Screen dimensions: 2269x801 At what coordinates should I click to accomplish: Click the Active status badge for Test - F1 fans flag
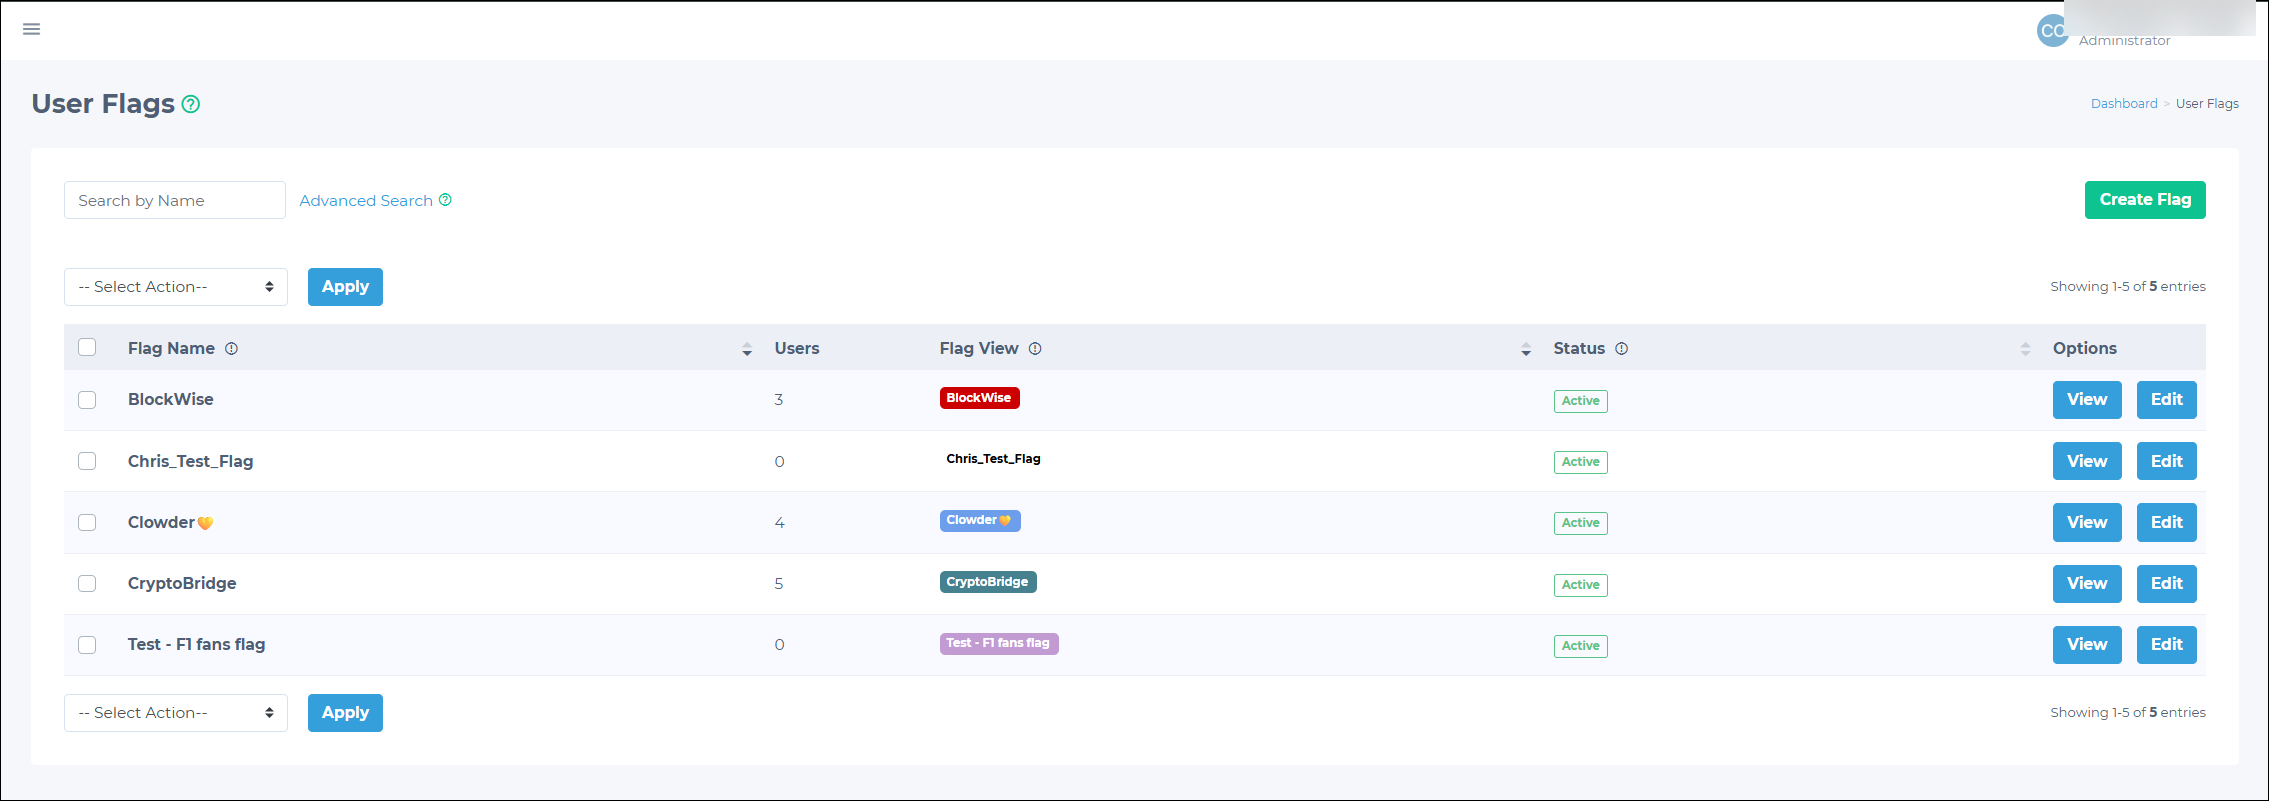click(x=1580, y=646)
